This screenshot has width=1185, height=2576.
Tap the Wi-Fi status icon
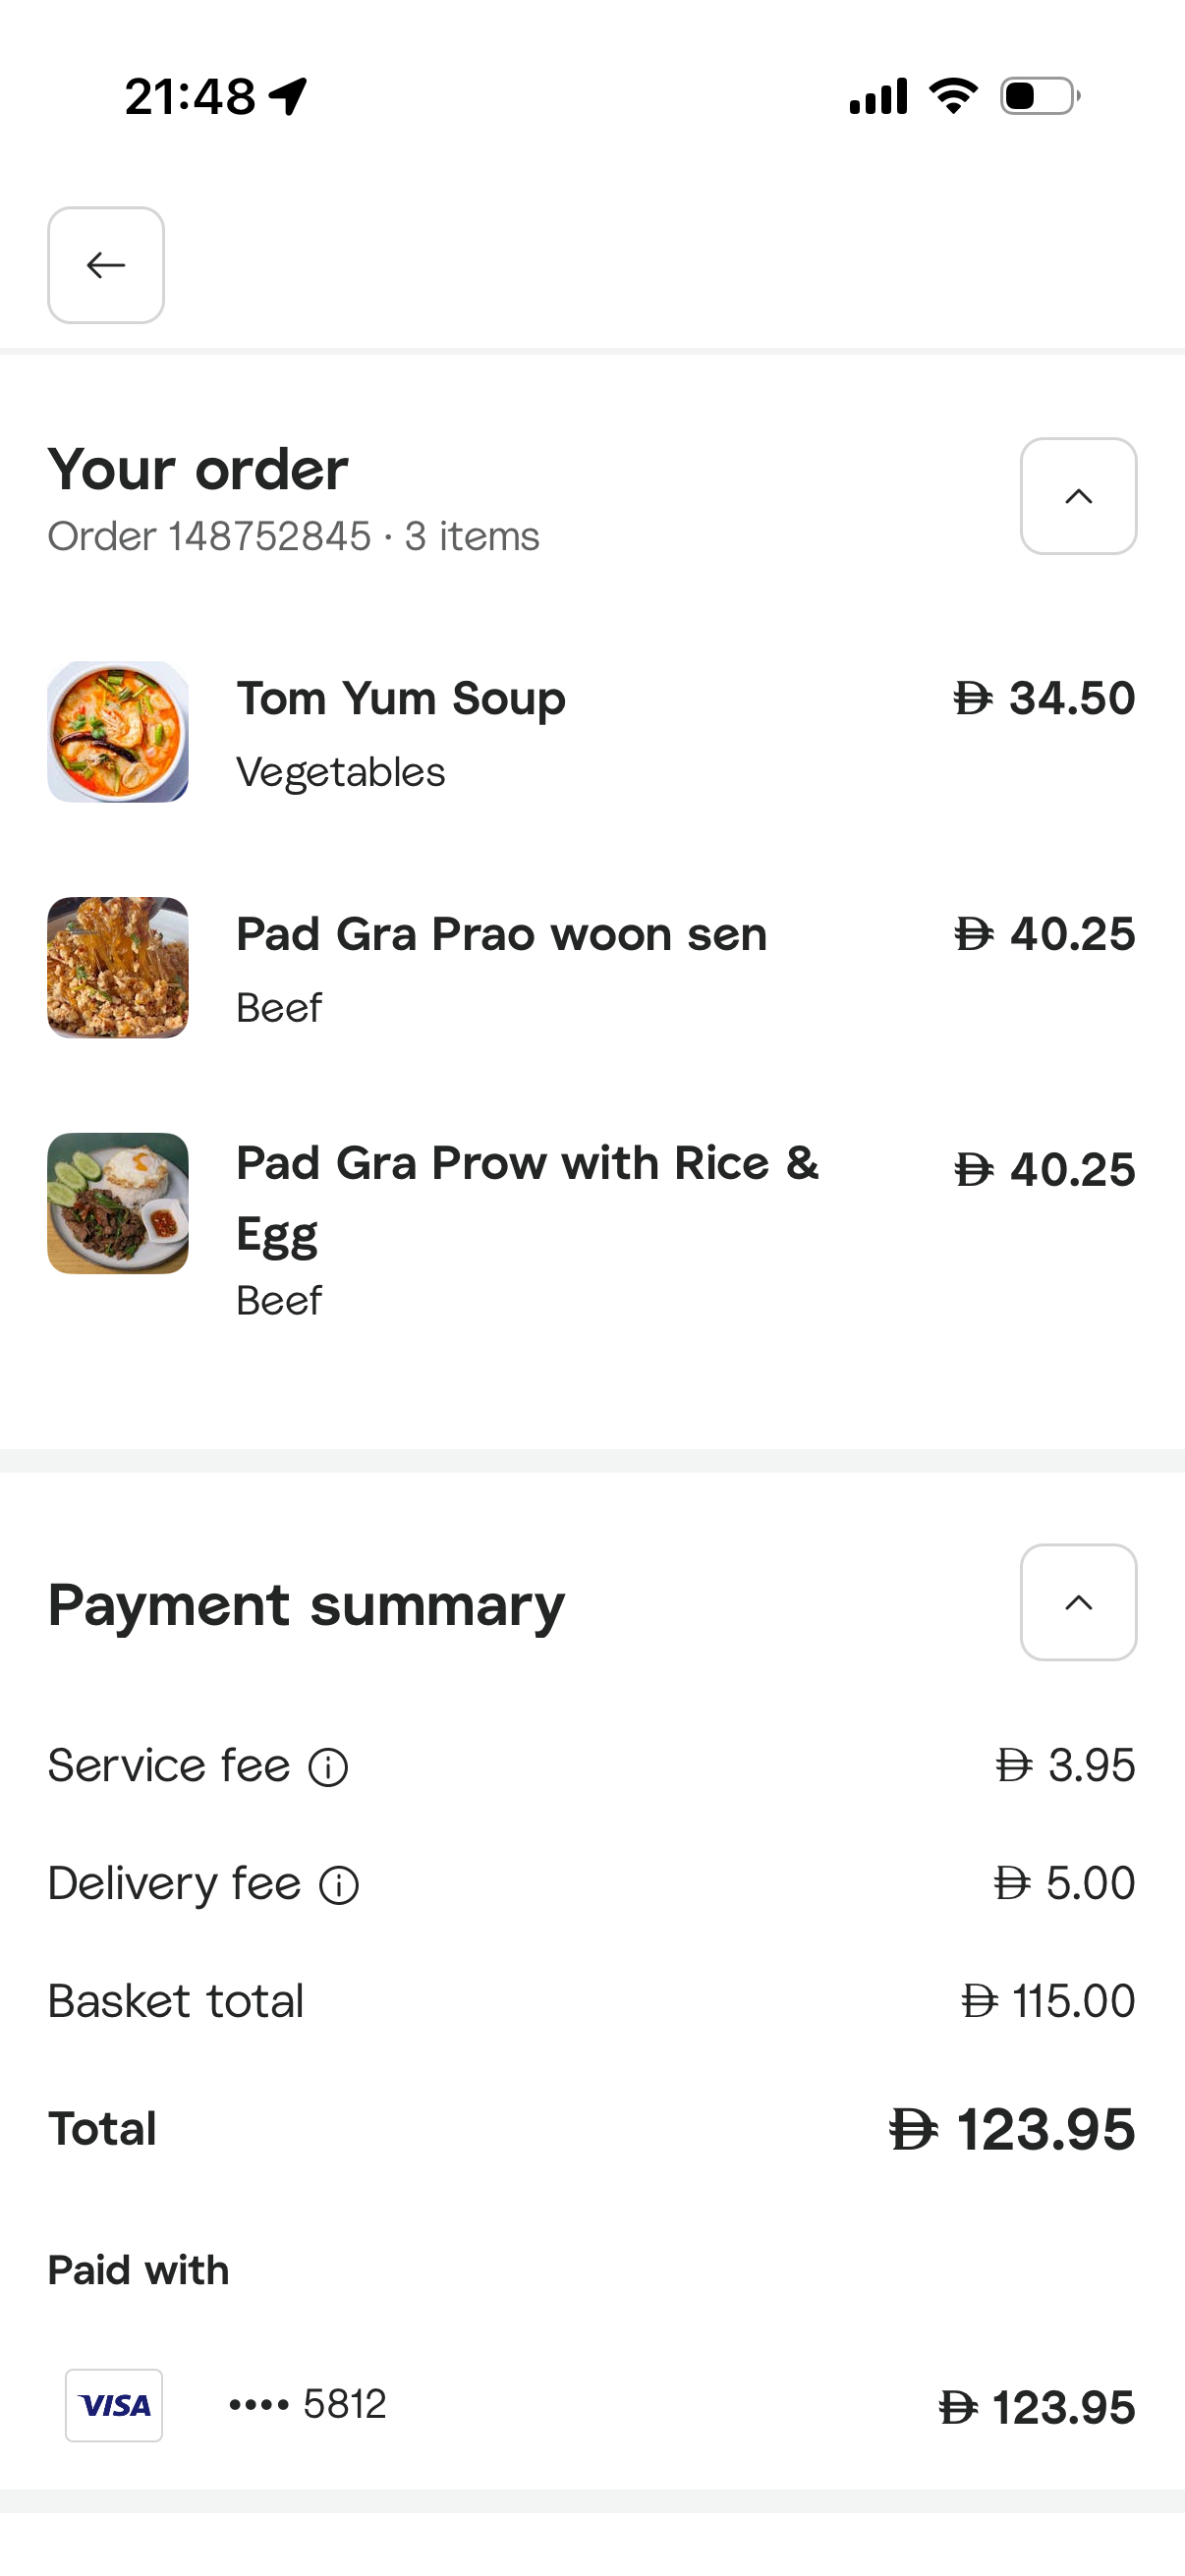953,96
